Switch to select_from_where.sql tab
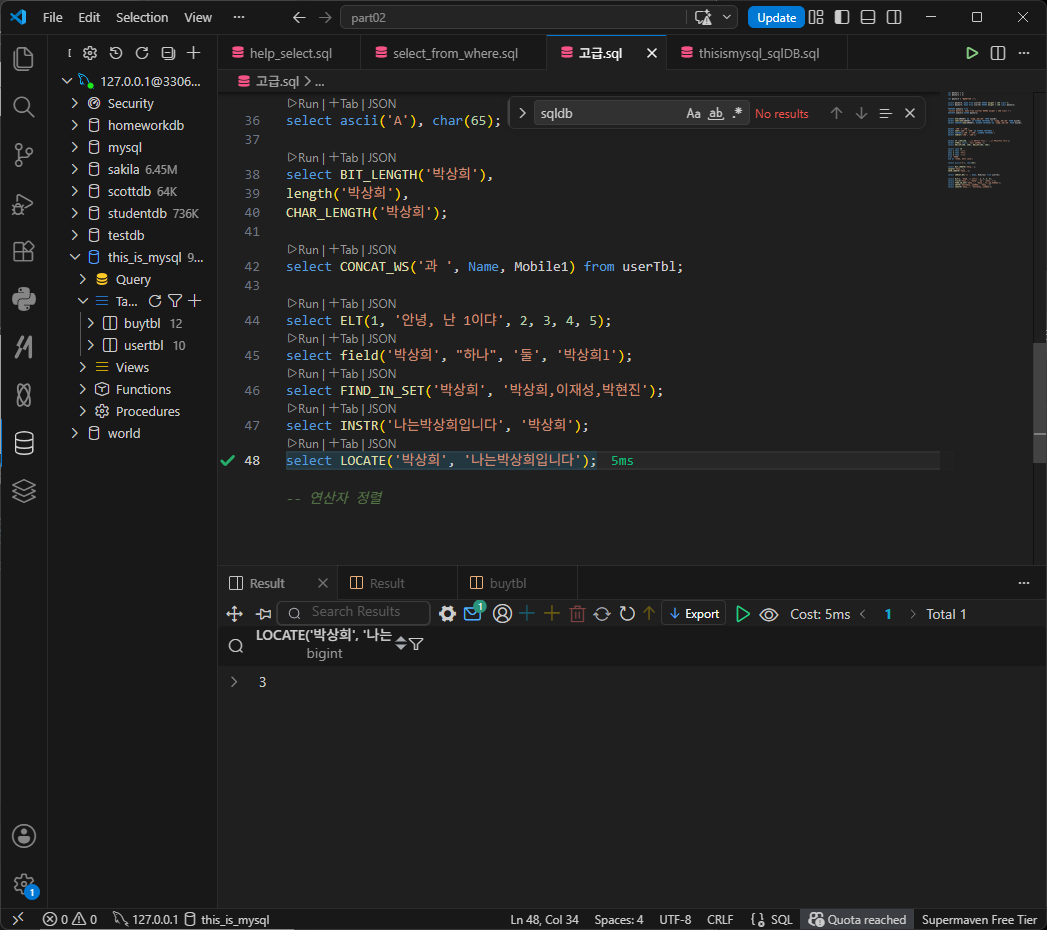The image size is (1047, 930). tap(455, 53)
